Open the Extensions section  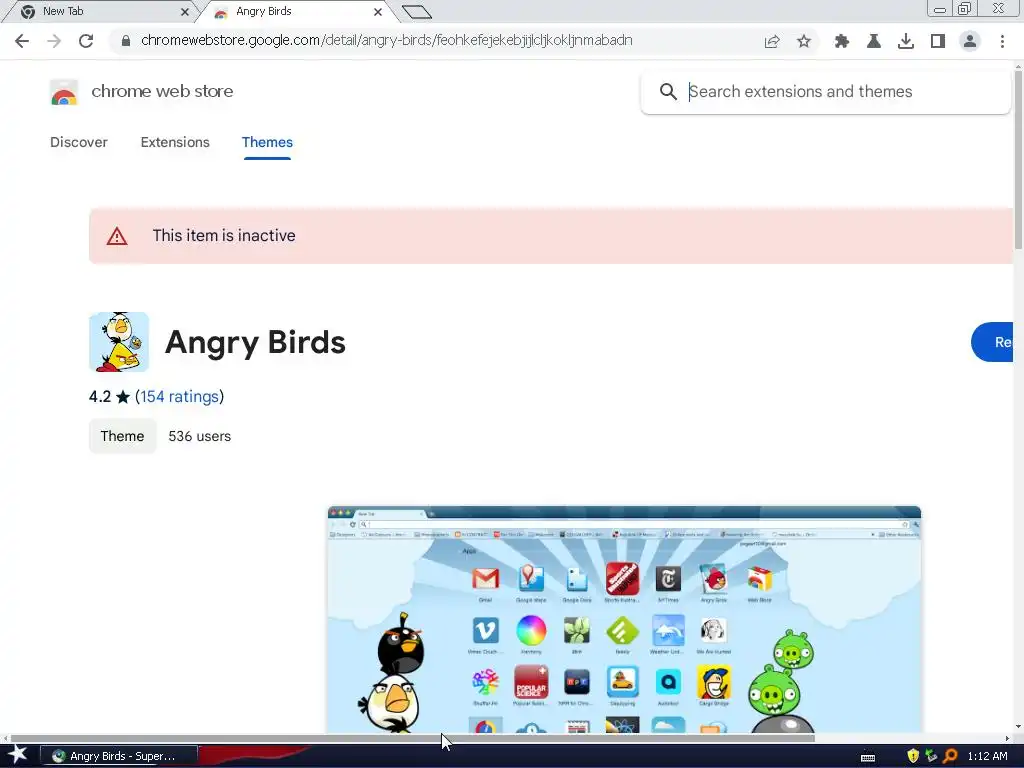[x=175, y=142]
